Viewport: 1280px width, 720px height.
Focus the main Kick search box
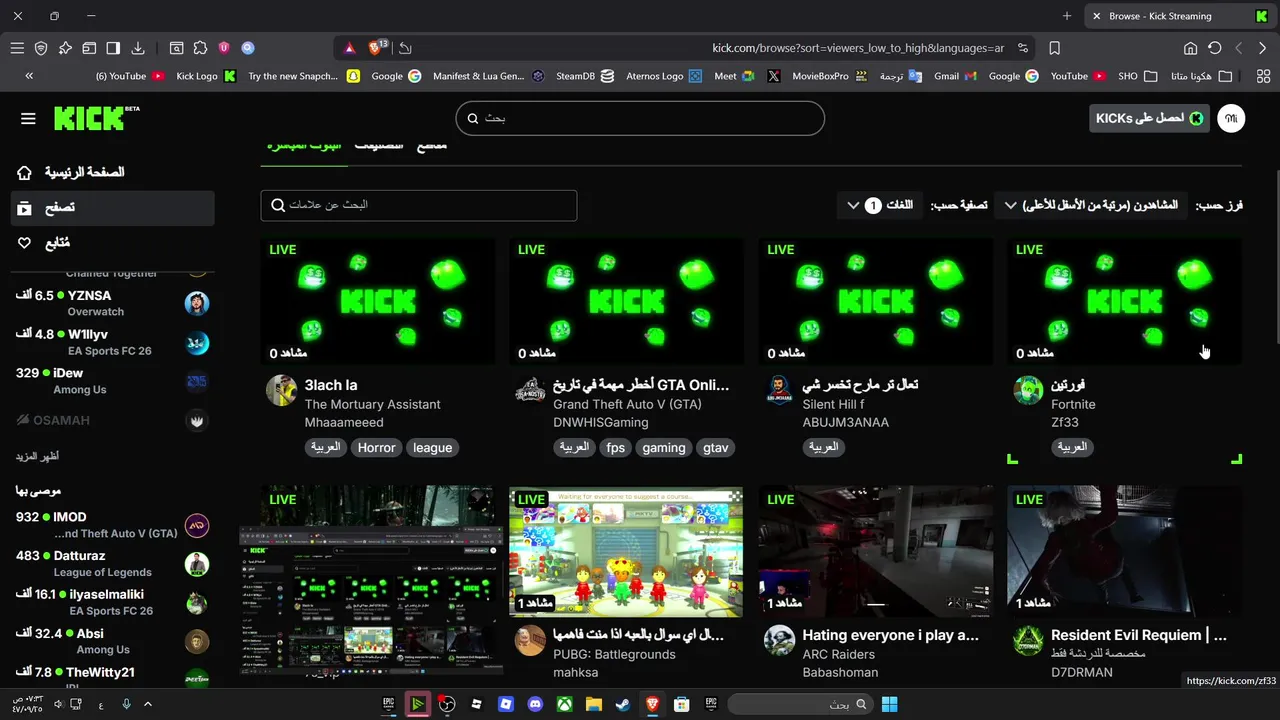[x=640, y=118]
